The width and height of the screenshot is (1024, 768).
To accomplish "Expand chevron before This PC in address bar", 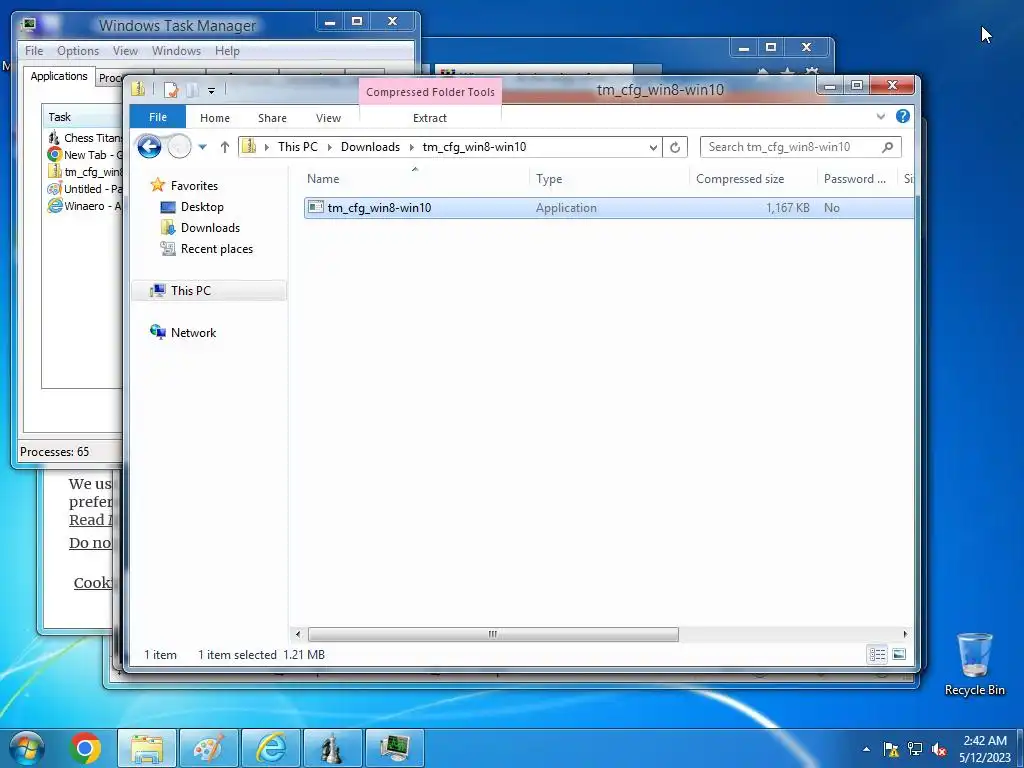I will tap(266, 147).
